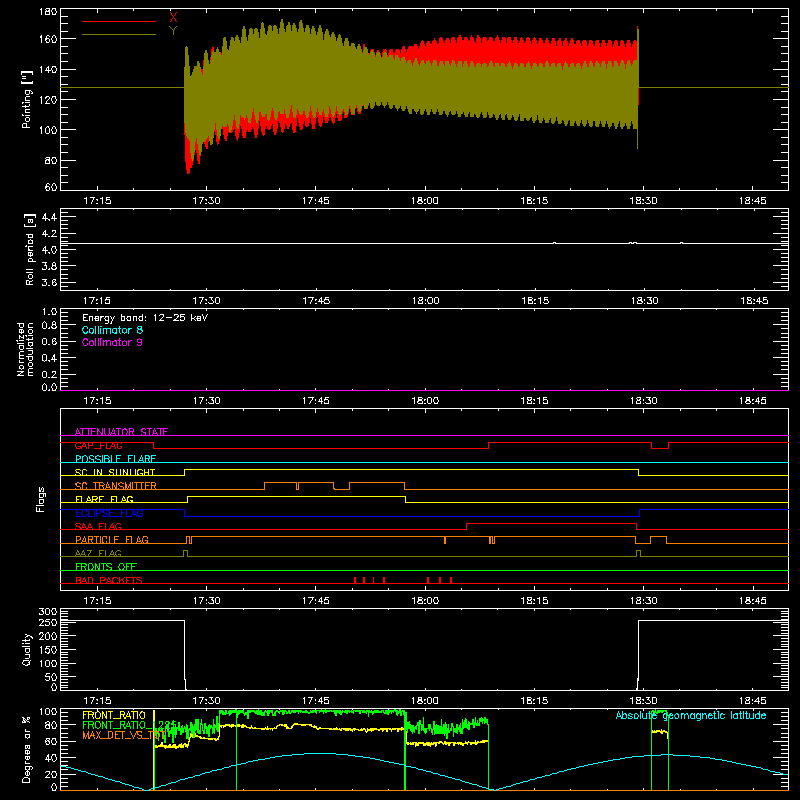Click the 150 tick on Quality axis

tap(48, 650)
